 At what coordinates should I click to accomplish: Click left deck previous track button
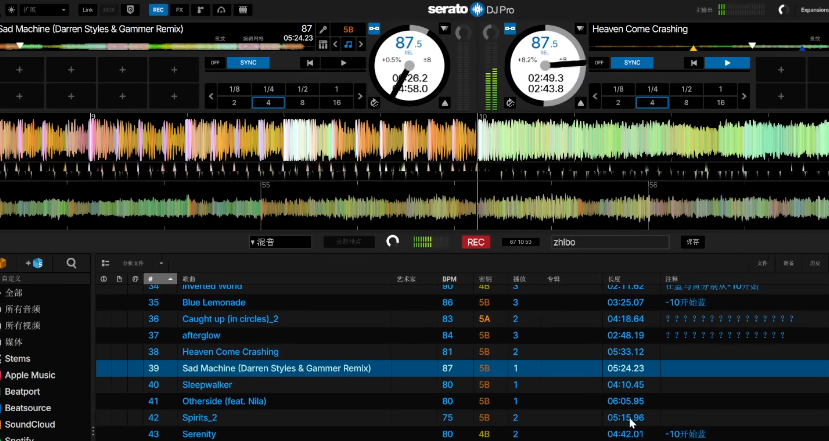(x=310, y=62)
